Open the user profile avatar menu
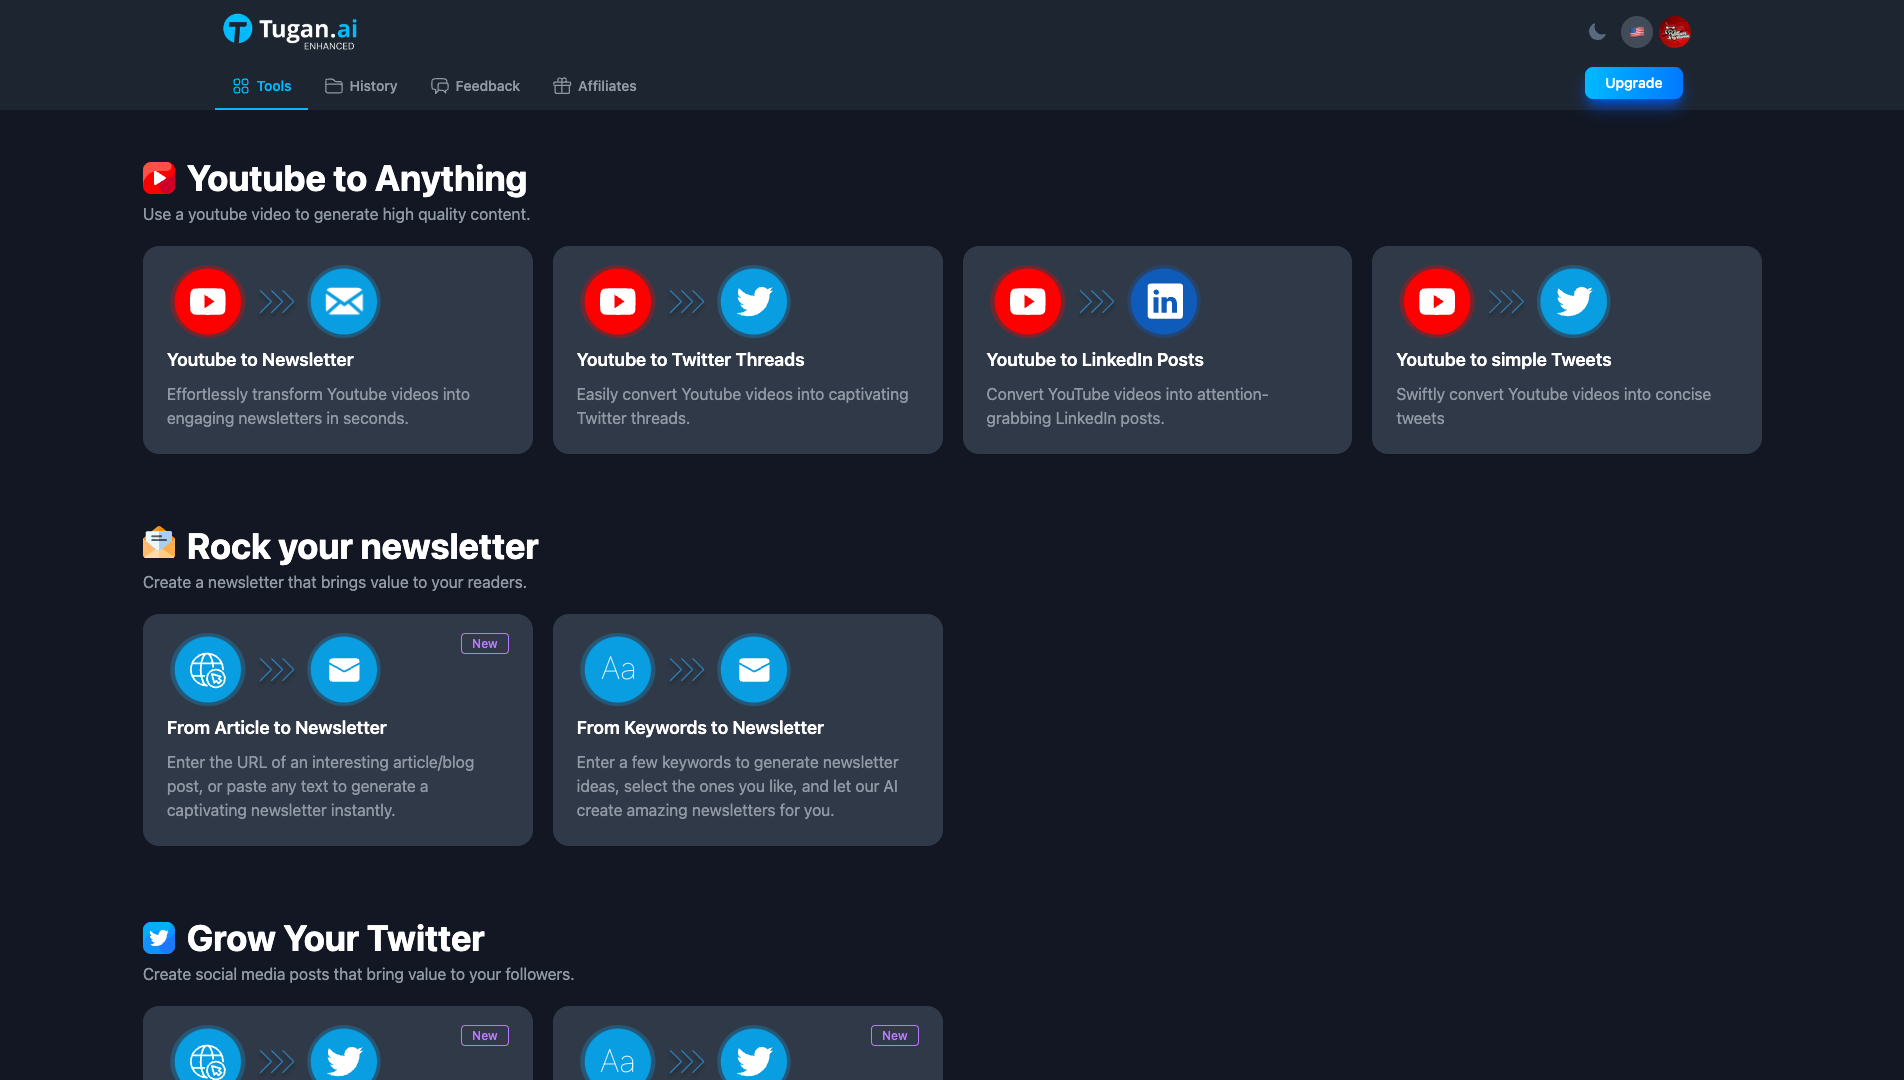The width and height of the screenshot is (1904, 1080). pyautogui.click(x=1675, y=32)
